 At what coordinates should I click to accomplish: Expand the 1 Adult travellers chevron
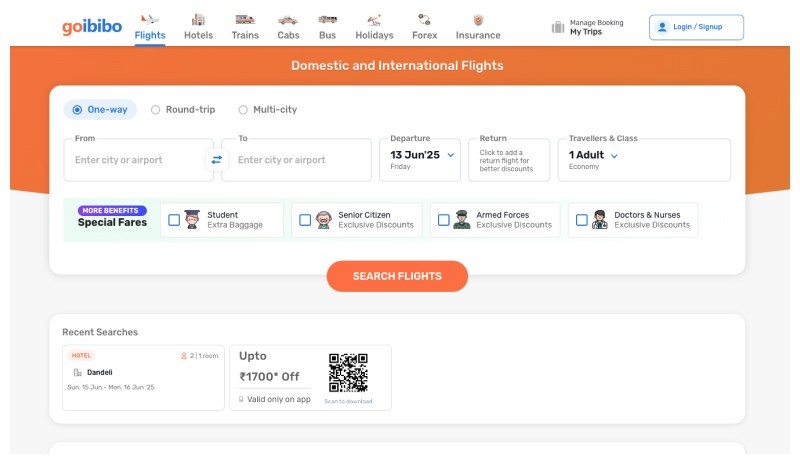[x=614, y=156]
